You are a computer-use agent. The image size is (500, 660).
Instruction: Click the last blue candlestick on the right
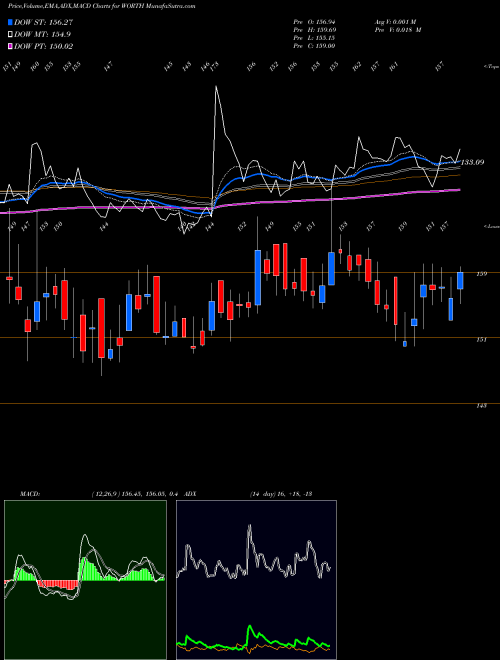click(x=460, y=281)
